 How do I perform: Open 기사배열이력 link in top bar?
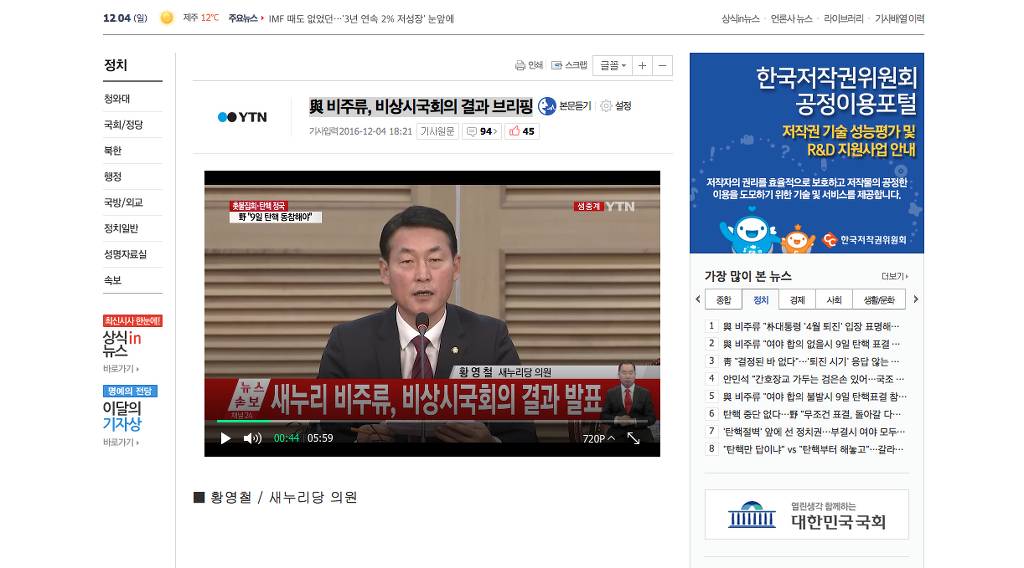coord(900,19)
